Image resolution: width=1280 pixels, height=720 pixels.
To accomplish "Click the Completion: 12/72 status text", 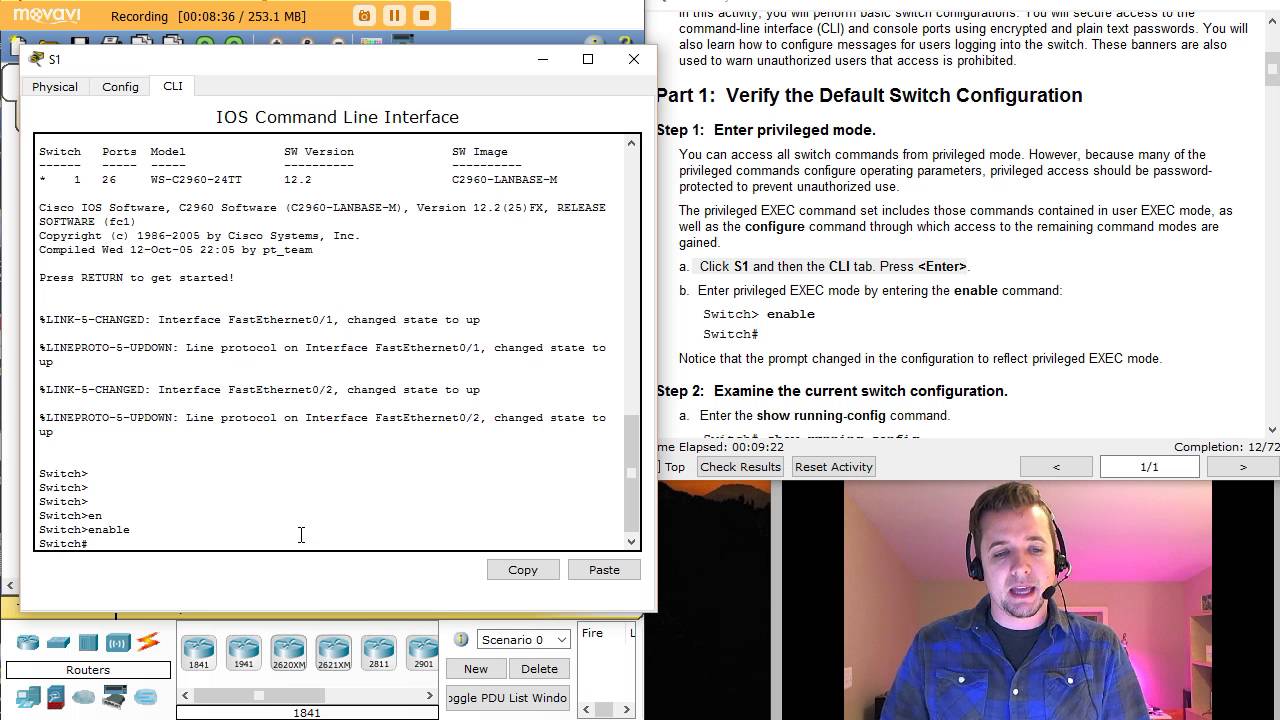I will coord(1226,447).
